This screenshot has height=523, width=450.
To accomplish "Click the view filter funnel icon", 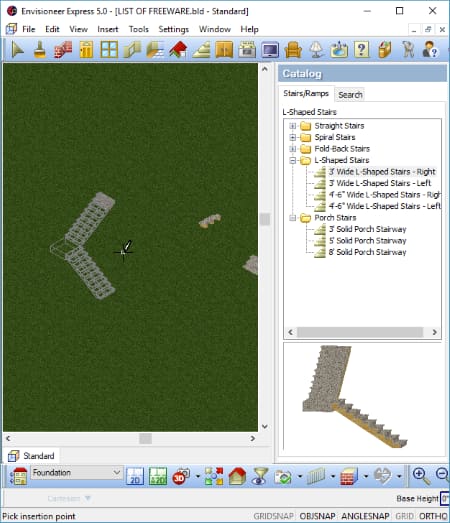I will coord(260,476).
